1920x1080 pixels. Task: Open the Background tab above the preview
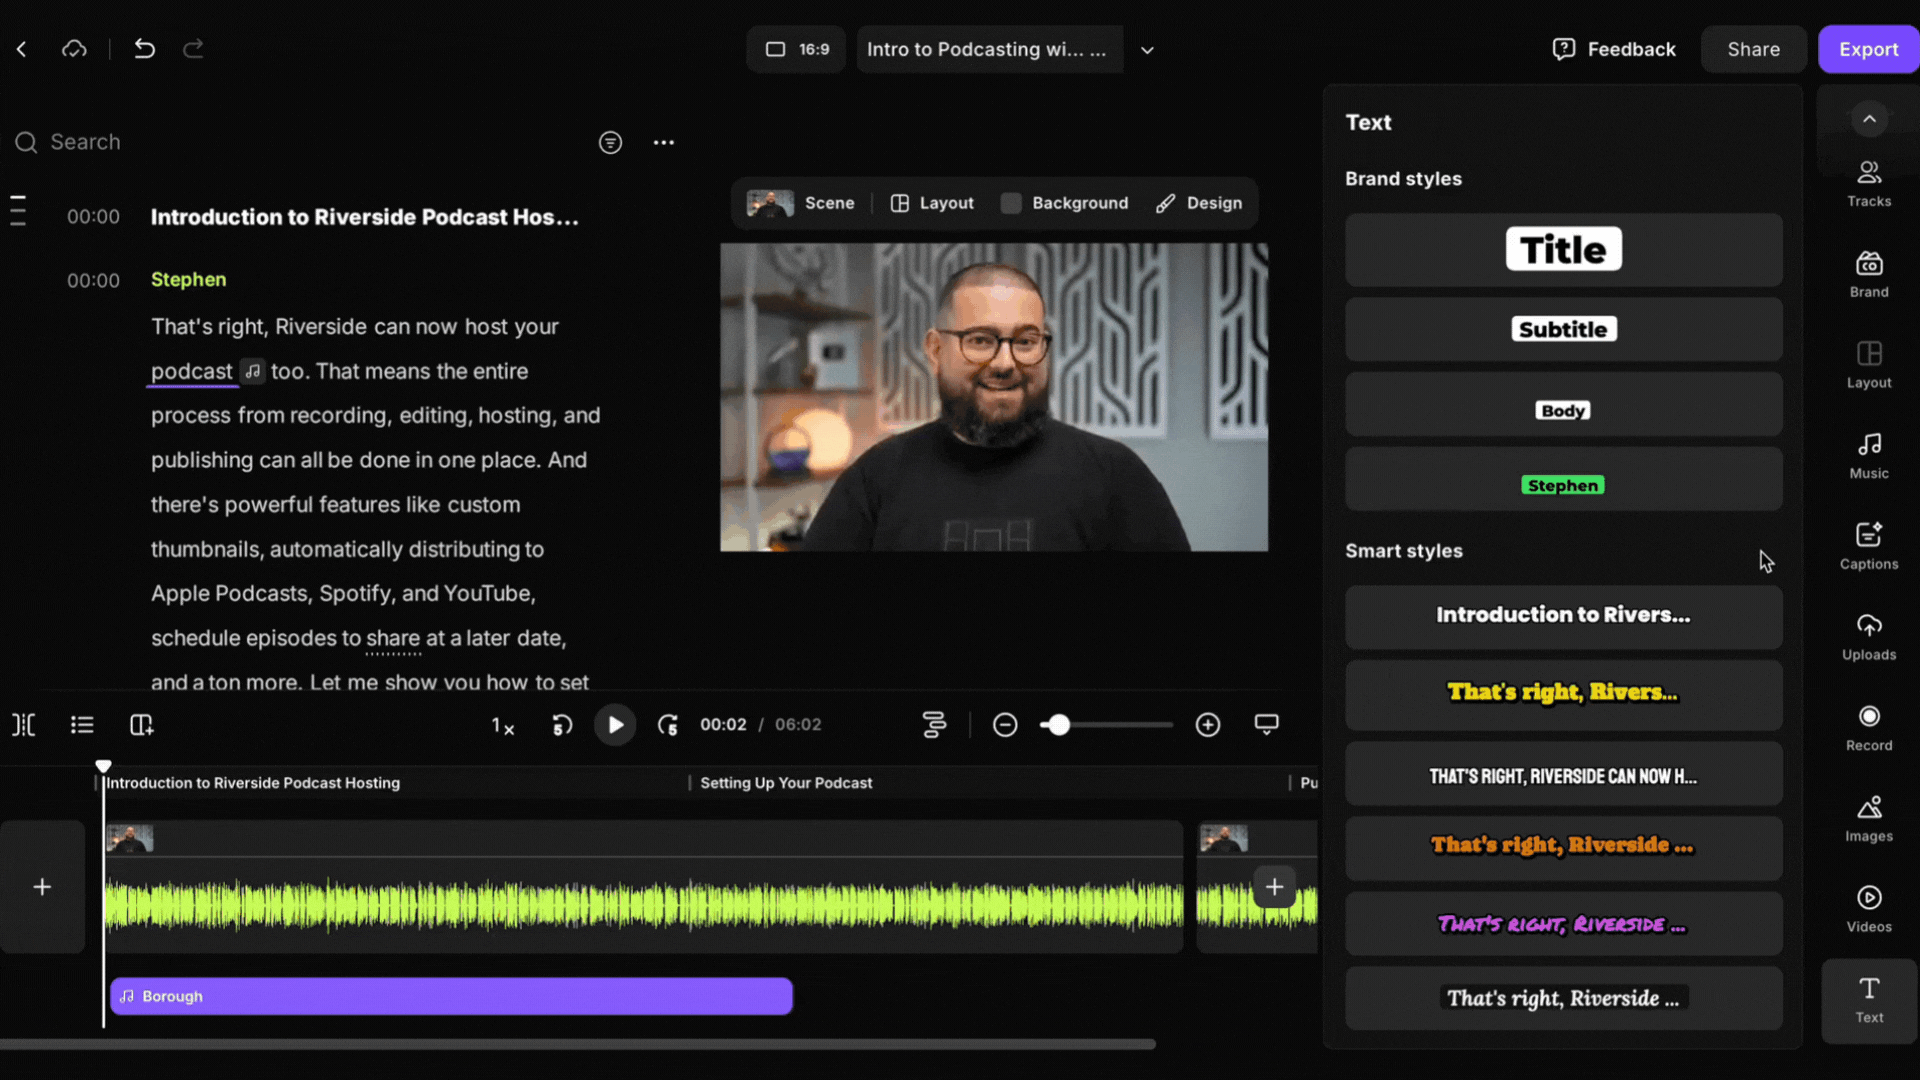tap(1065, 203)
